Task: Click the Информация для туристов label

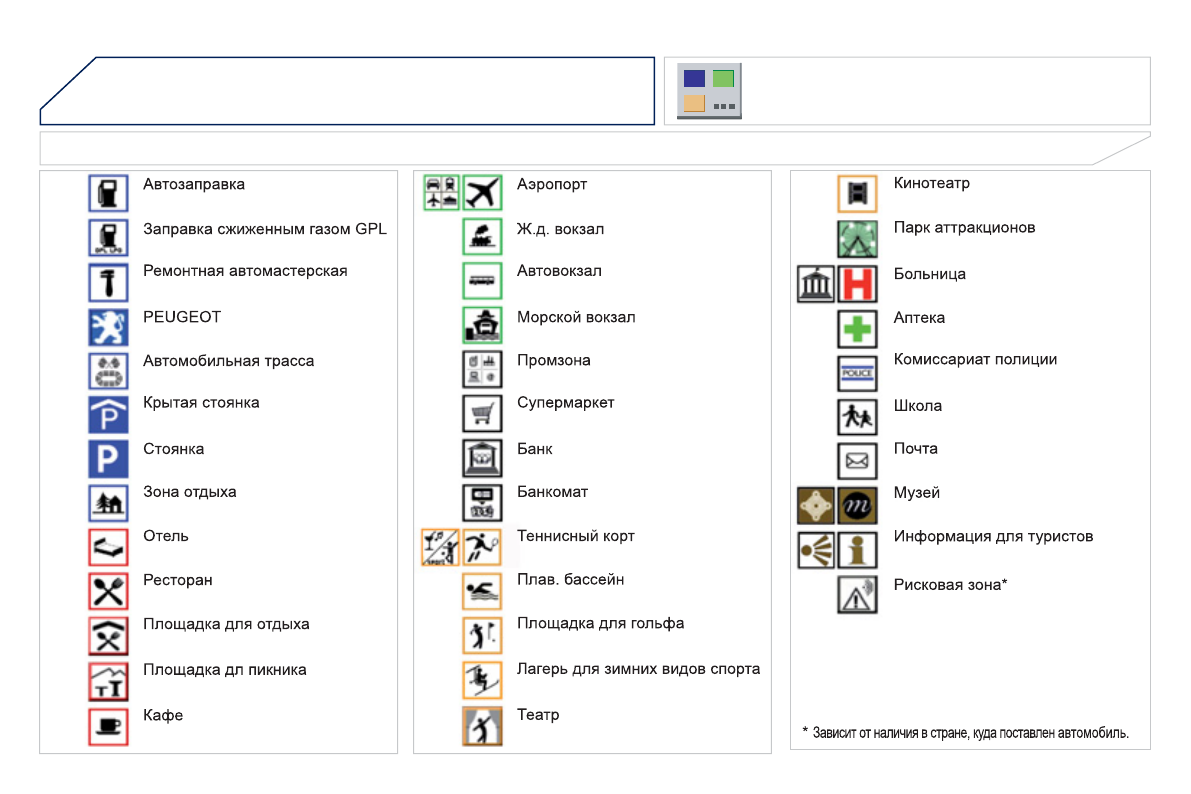Action: pos(993,536)
